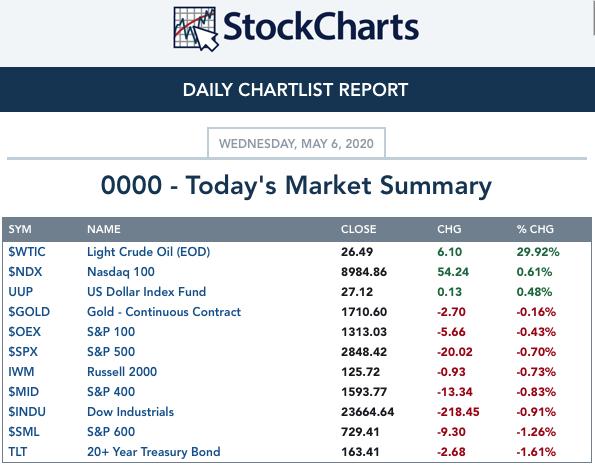595x465 pixels.
Task: Open the $WTIC symbol link
Action: tap(27, 252)
